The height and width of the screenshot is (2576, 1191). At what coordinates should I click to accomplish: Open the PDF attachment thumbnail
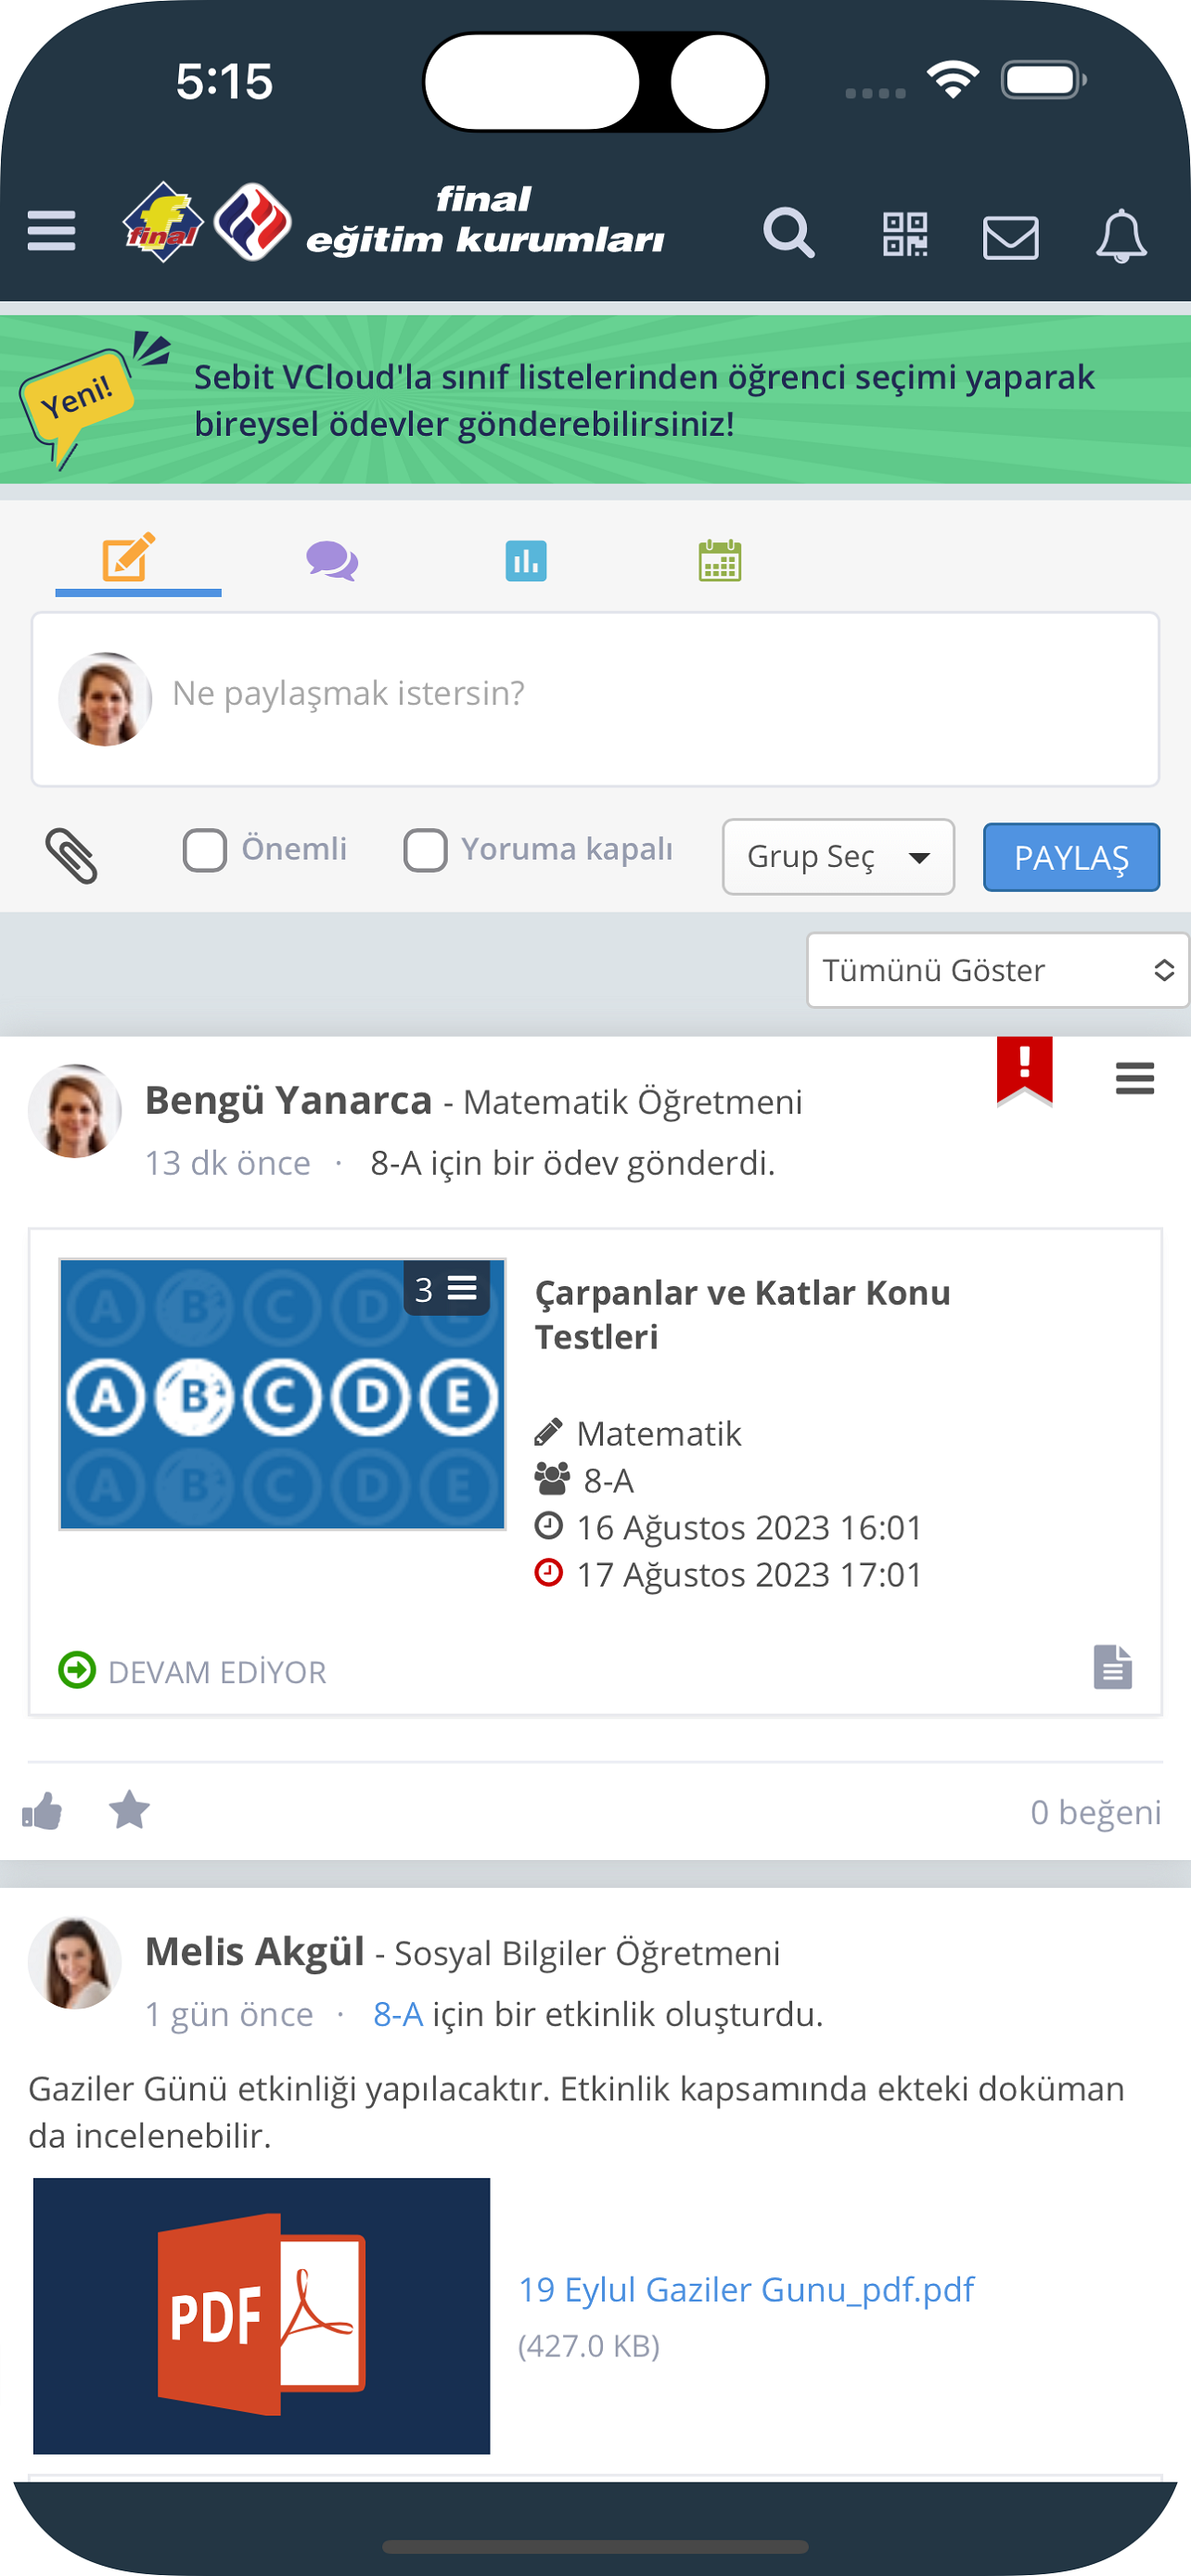coord(262,2316)
